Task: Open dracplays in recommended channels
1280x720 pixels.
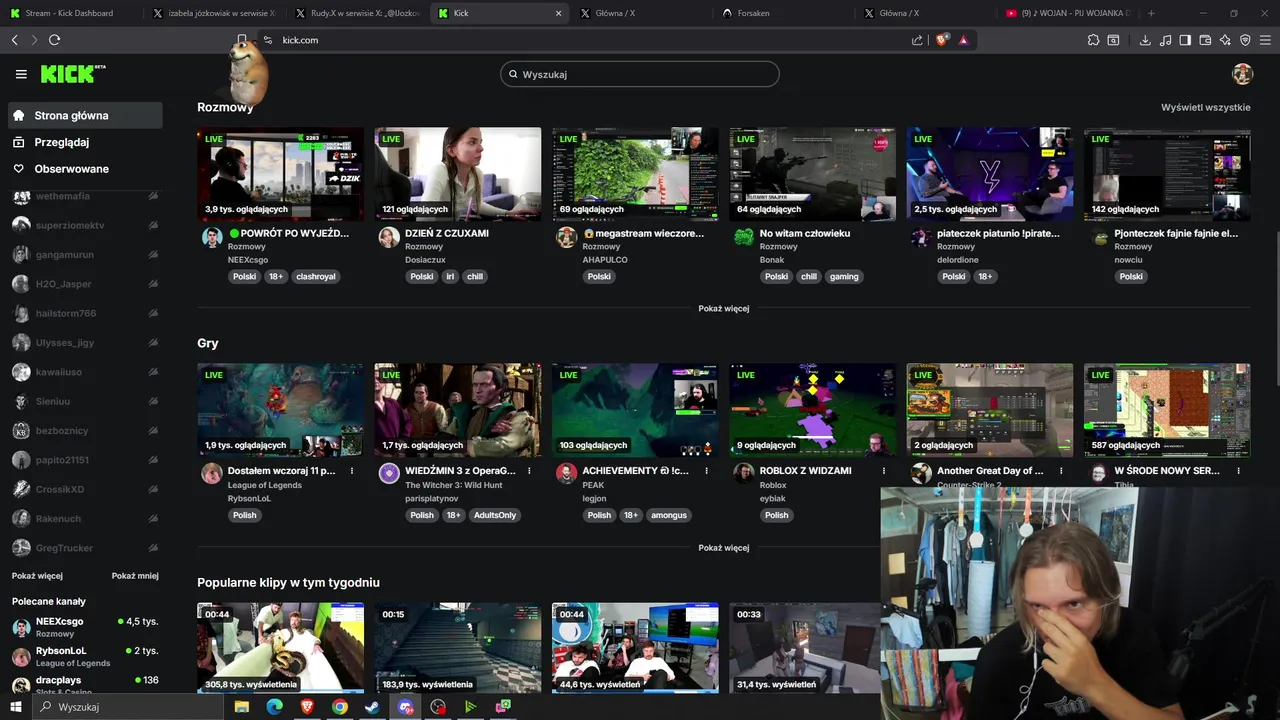Action: click(x=85, y=685)
